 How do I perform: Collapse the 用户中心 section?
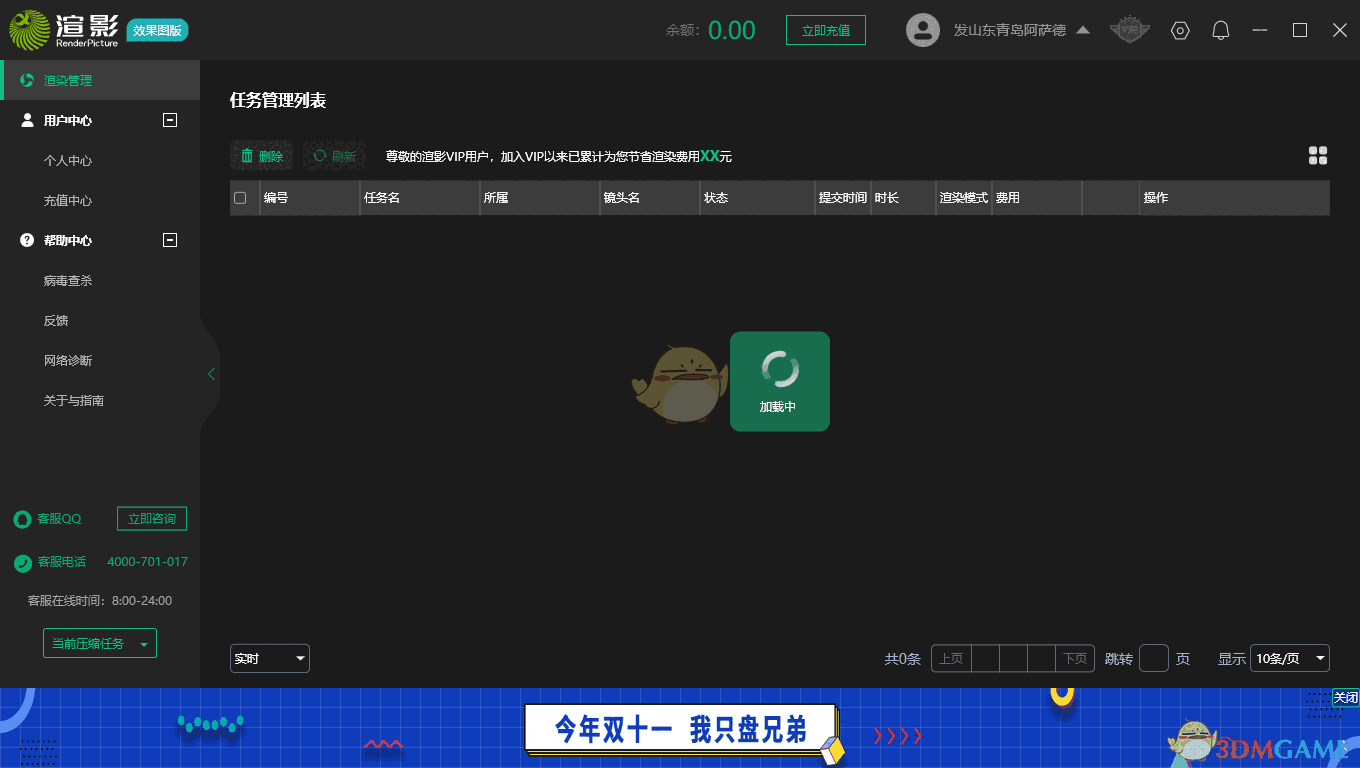169,120
